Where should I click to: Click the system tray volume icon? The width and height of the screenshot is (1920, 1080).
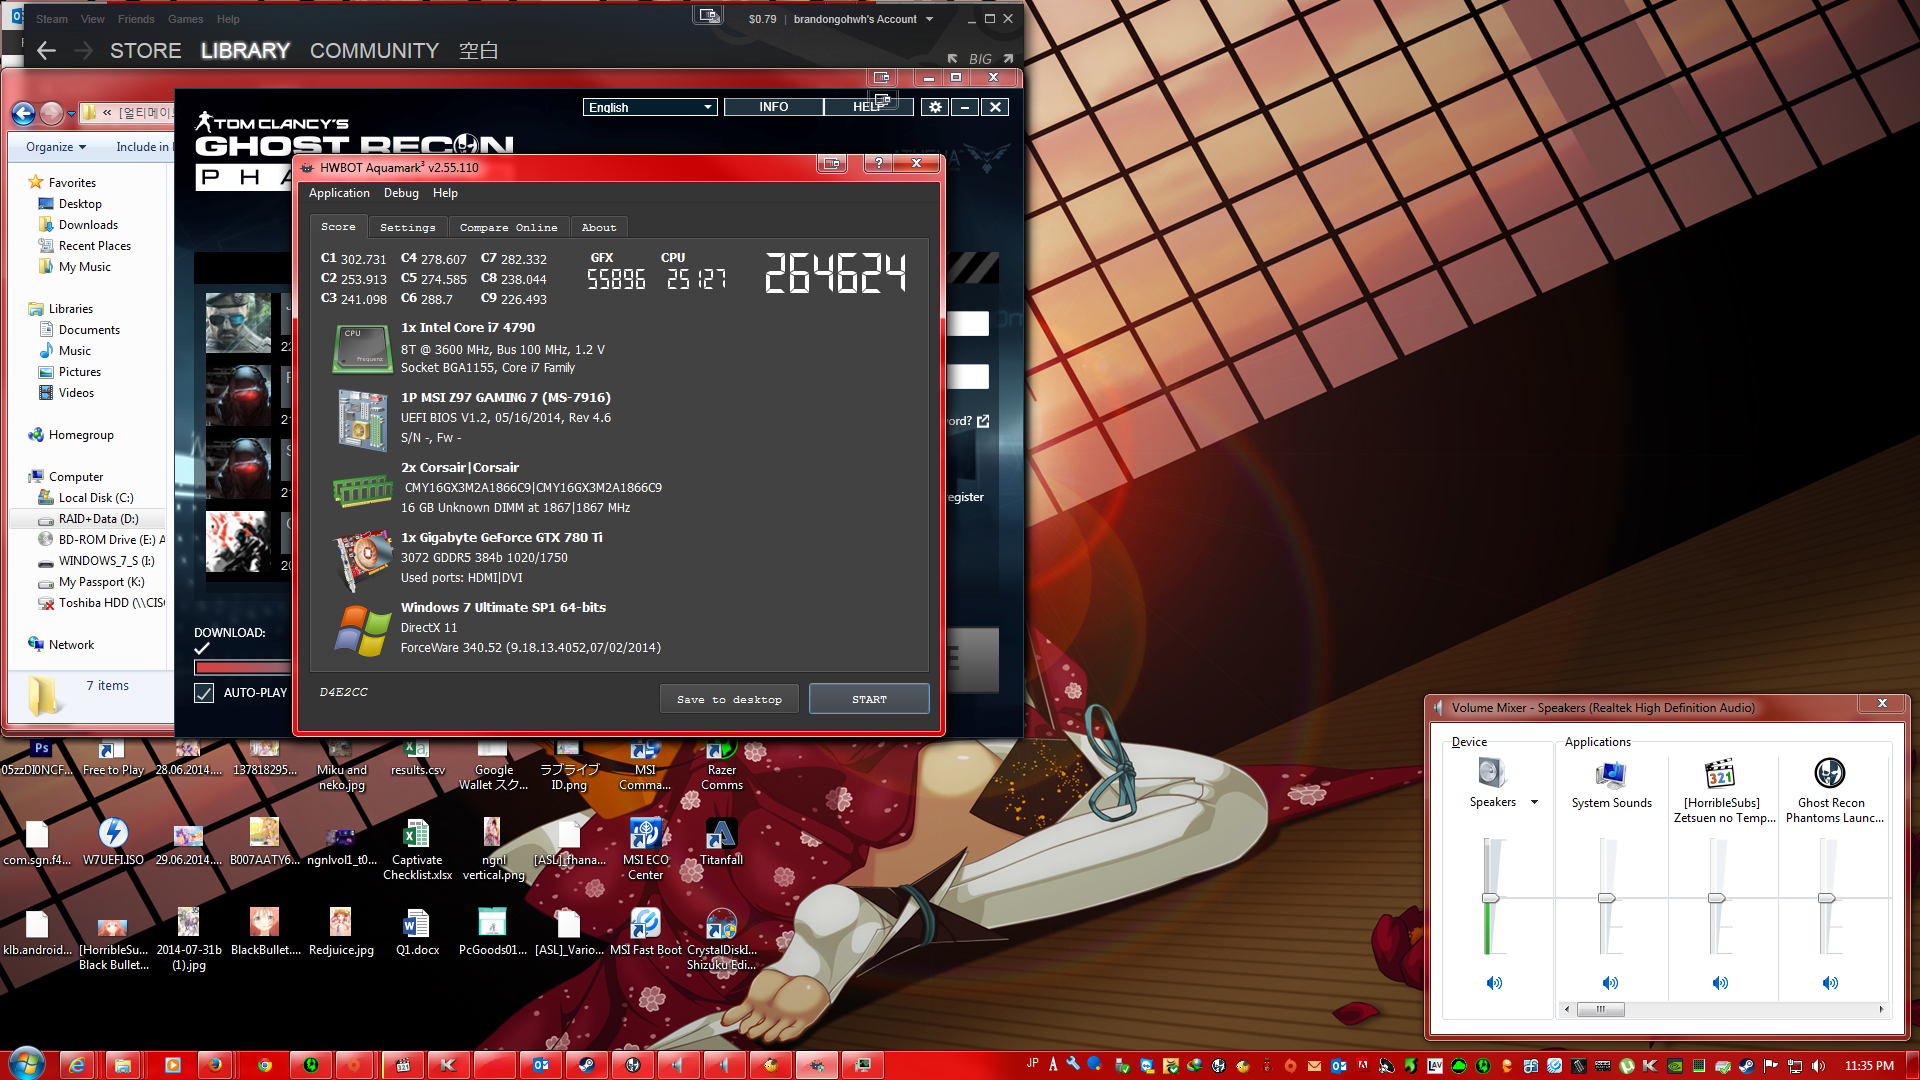pyautogui.click(x=1818, y=1066)
